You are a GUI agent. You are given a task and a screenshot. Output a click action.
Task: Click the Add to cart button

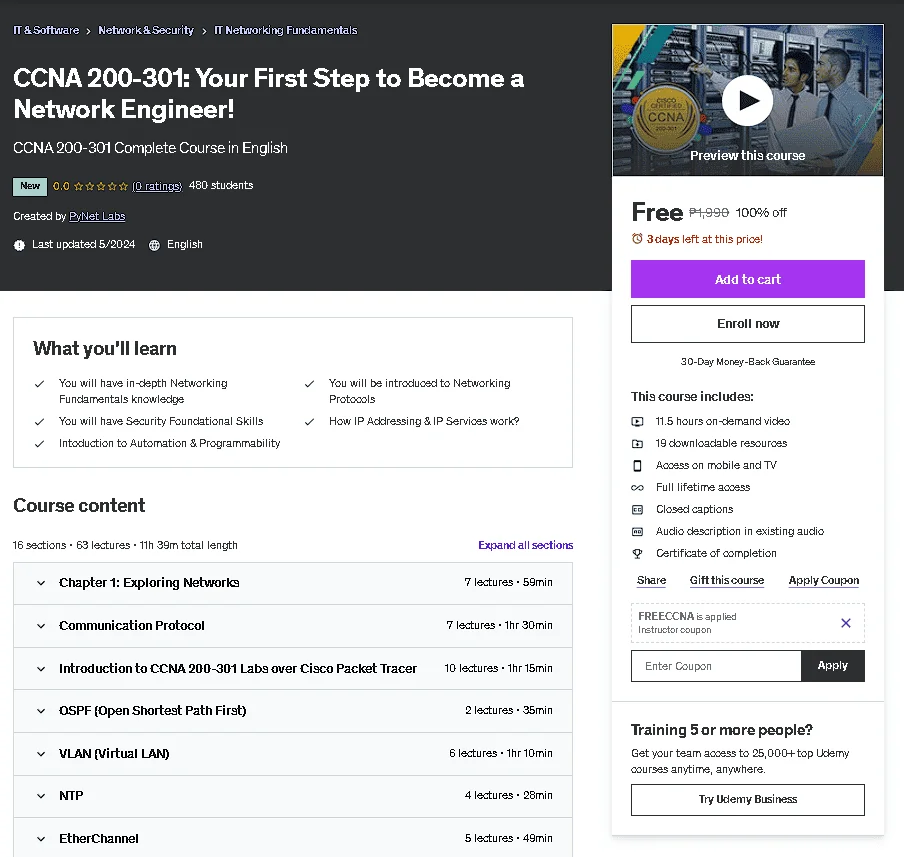(747, 279)
